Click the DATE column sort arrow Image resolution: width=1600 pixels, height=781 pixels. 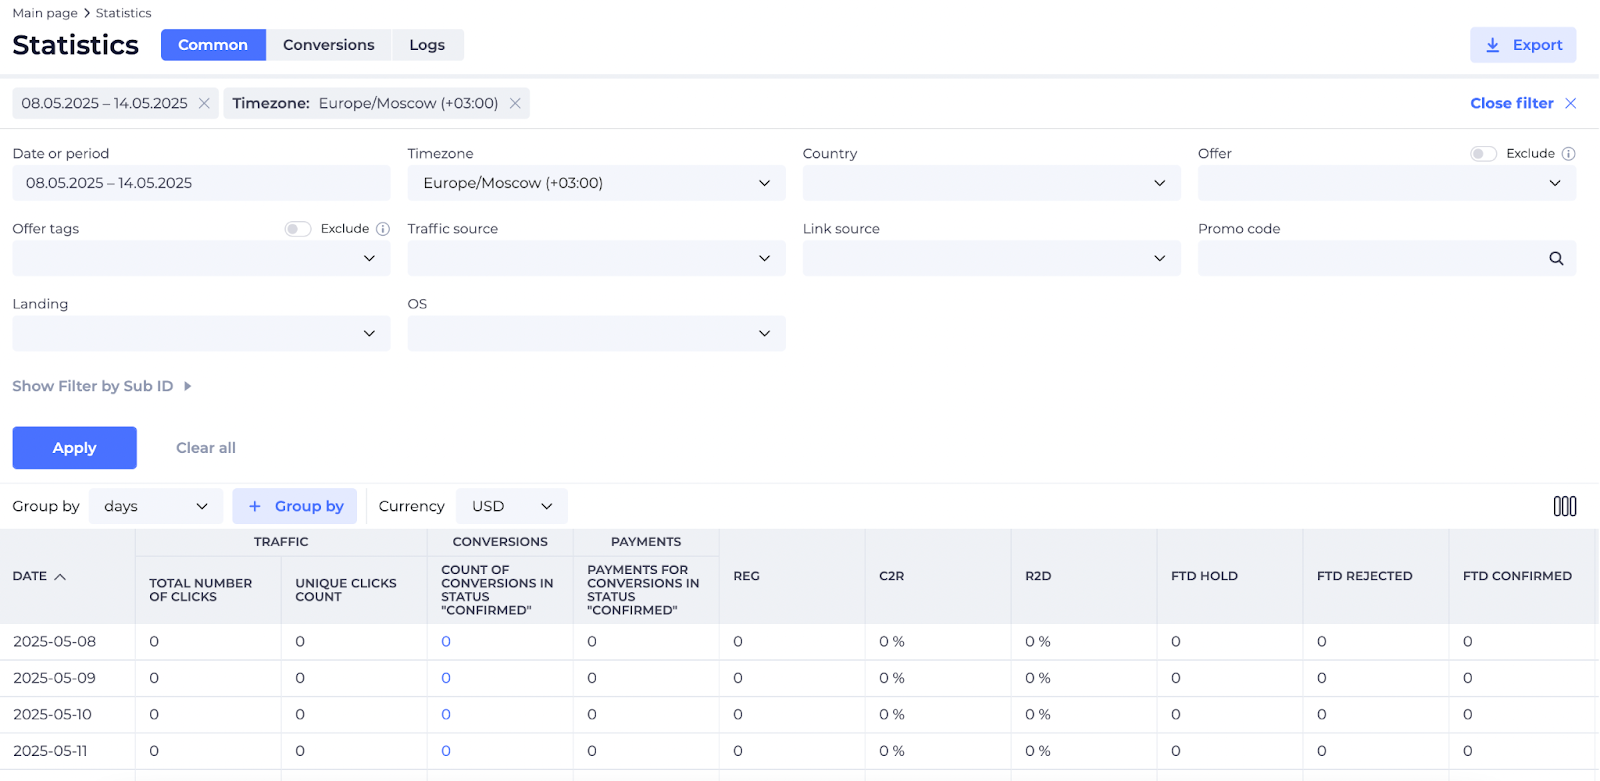pyautogui.click(x=60, y=576)
